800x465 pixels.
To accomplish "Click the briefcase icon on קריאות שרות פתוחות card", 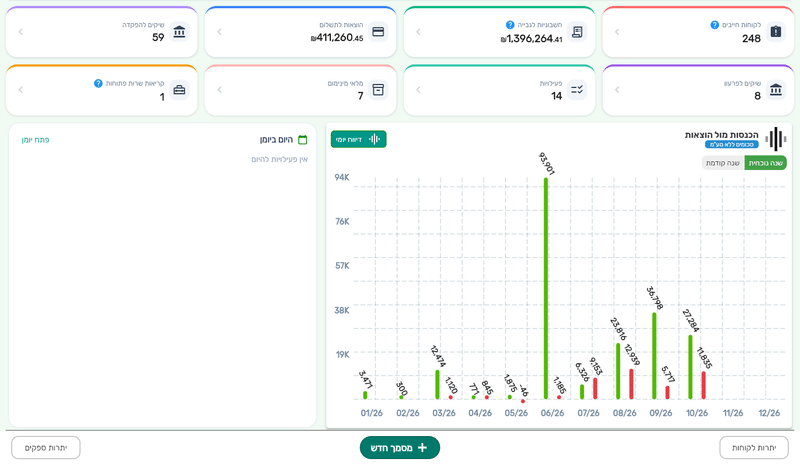I will [x=179, y=90].
